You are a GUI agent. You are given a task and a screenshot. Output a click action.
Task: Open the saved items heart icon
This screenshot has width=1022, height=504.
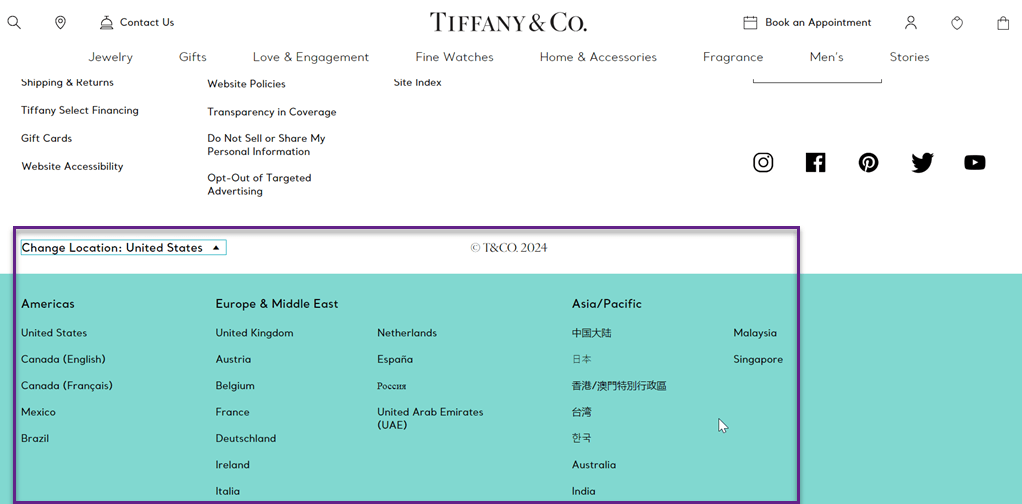(x=957, y=23)
